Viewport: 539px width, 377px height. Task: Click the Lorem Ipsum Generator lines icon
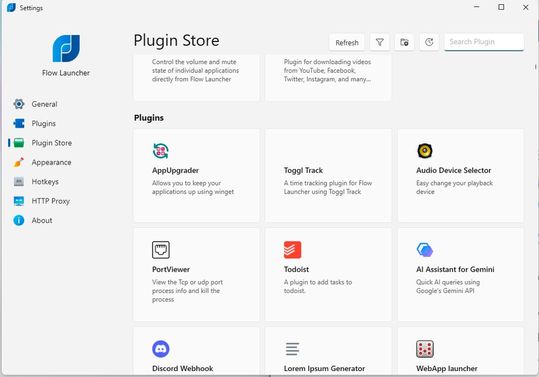[x=293, y=349]
